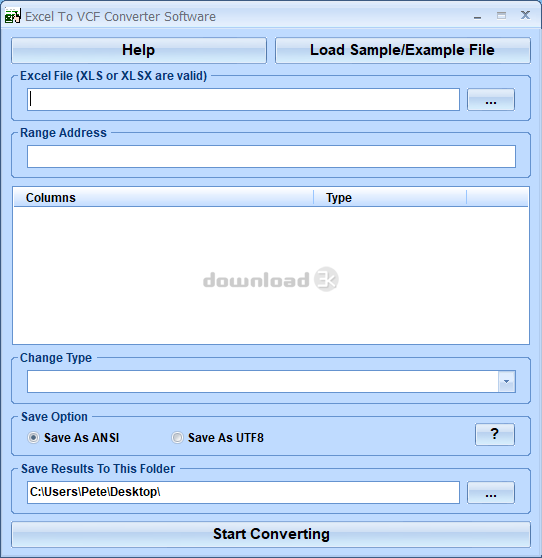This screenshot has width=542, height=558.
Task: Browse for an Excel file with ellipsis button
Action: 491,99
